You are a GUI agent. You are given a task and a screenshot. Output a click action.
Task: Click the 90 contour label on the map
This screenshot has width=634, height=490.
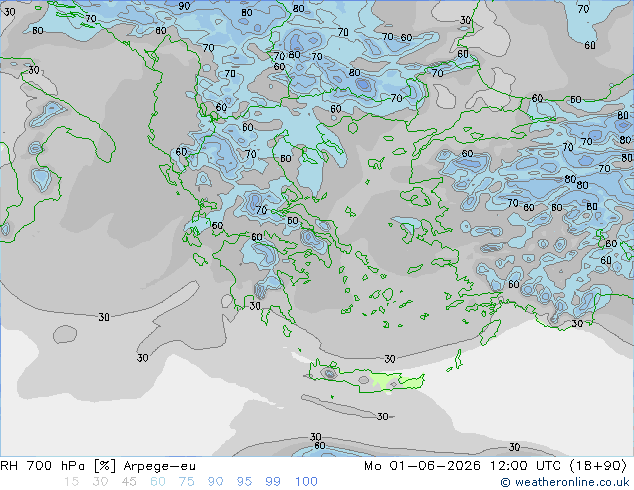[x=184, y=6]
